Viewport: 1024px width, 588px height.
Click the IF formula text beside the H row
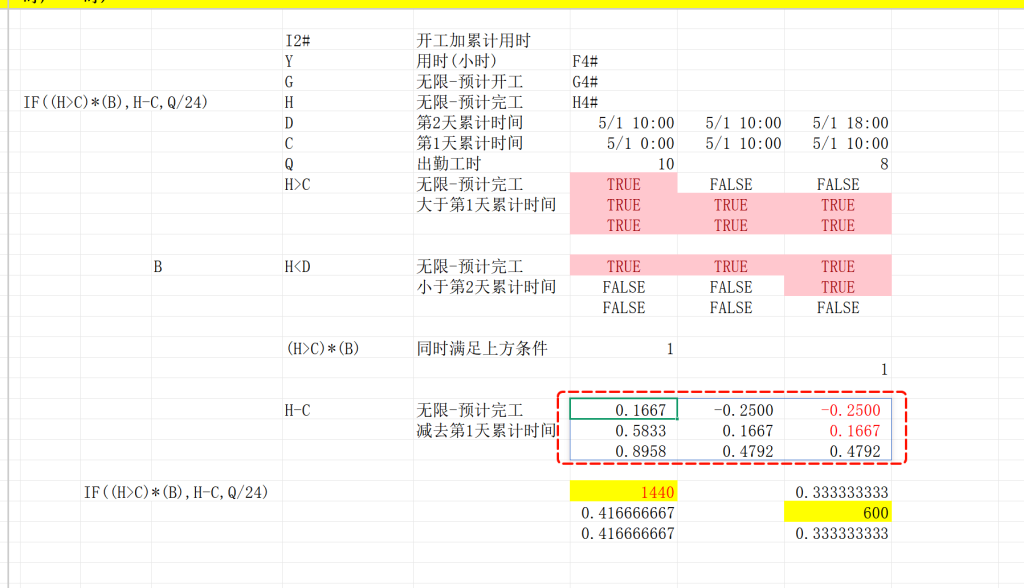click(116, 103)
